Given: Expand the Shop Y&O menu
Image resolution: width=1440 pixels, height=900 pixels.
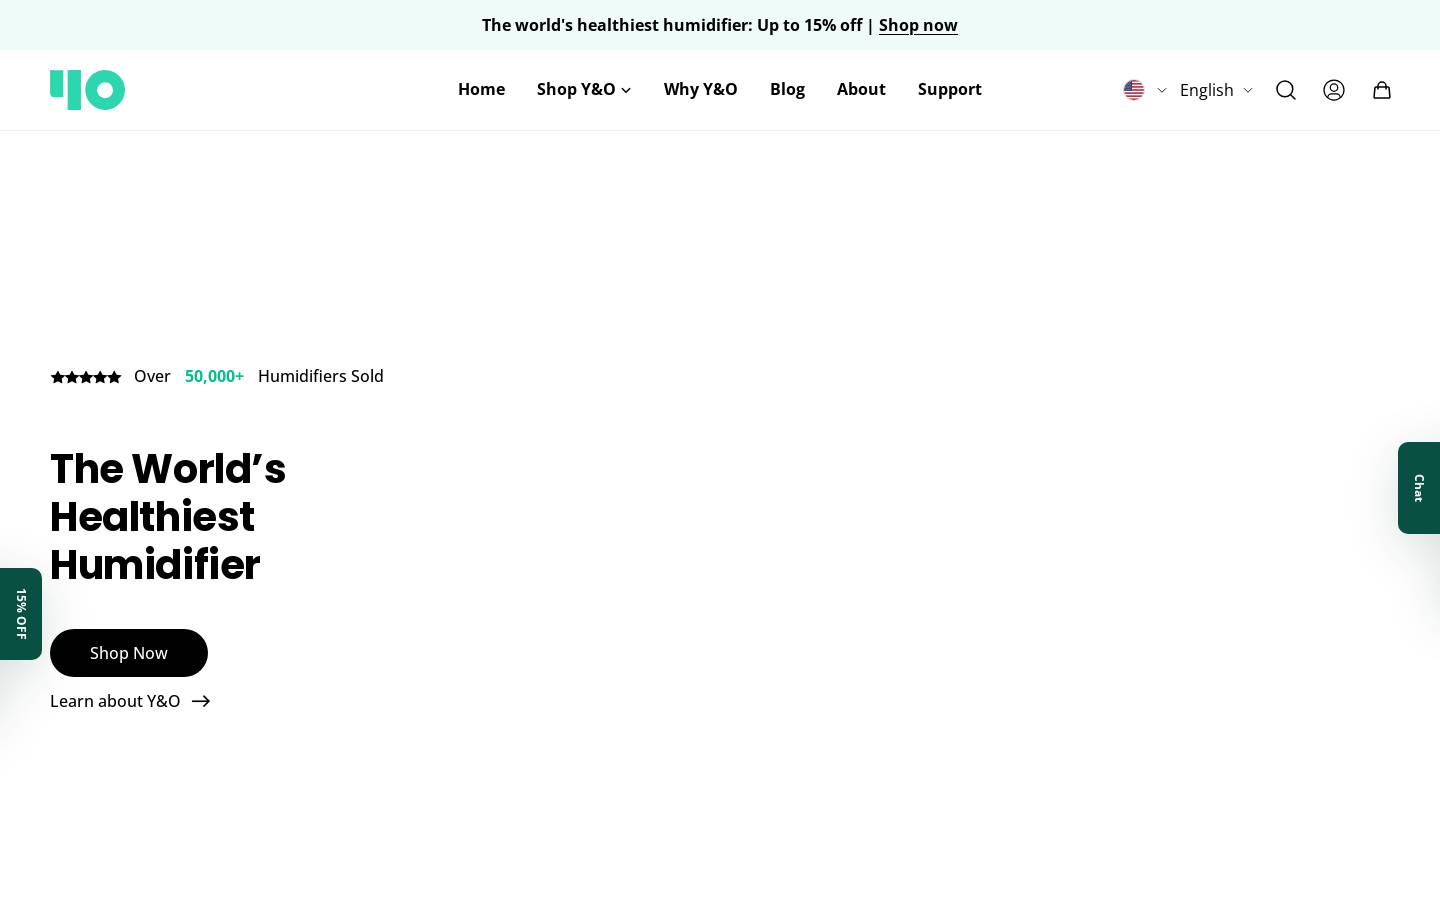Looking at the screenshot, I should click(x=584, y=89).
